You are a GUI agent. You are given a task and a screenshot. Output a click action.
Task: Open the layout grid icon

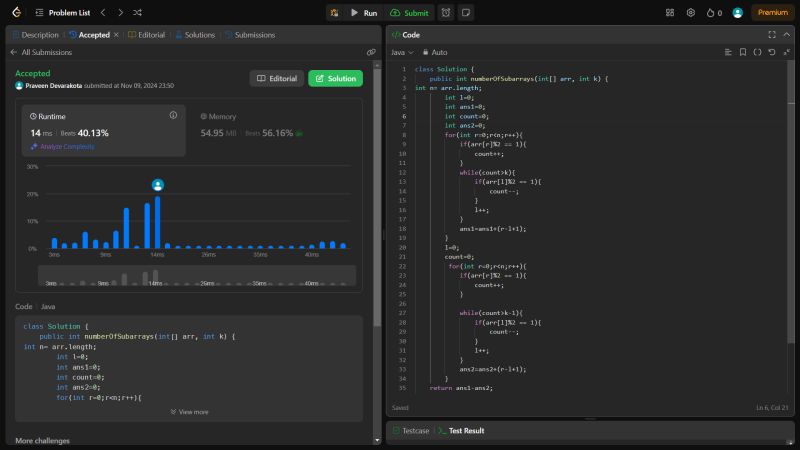coord(669,13)
